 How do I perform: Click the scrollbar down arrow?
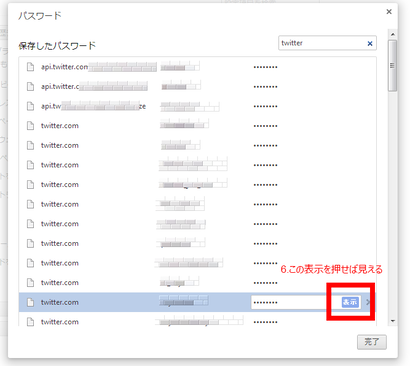(x=392, y=321)
